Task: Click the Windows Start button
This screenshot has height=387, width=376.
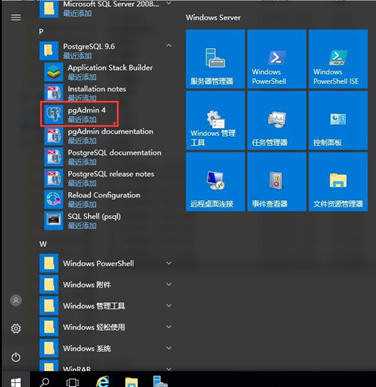Action: point(15,382)
